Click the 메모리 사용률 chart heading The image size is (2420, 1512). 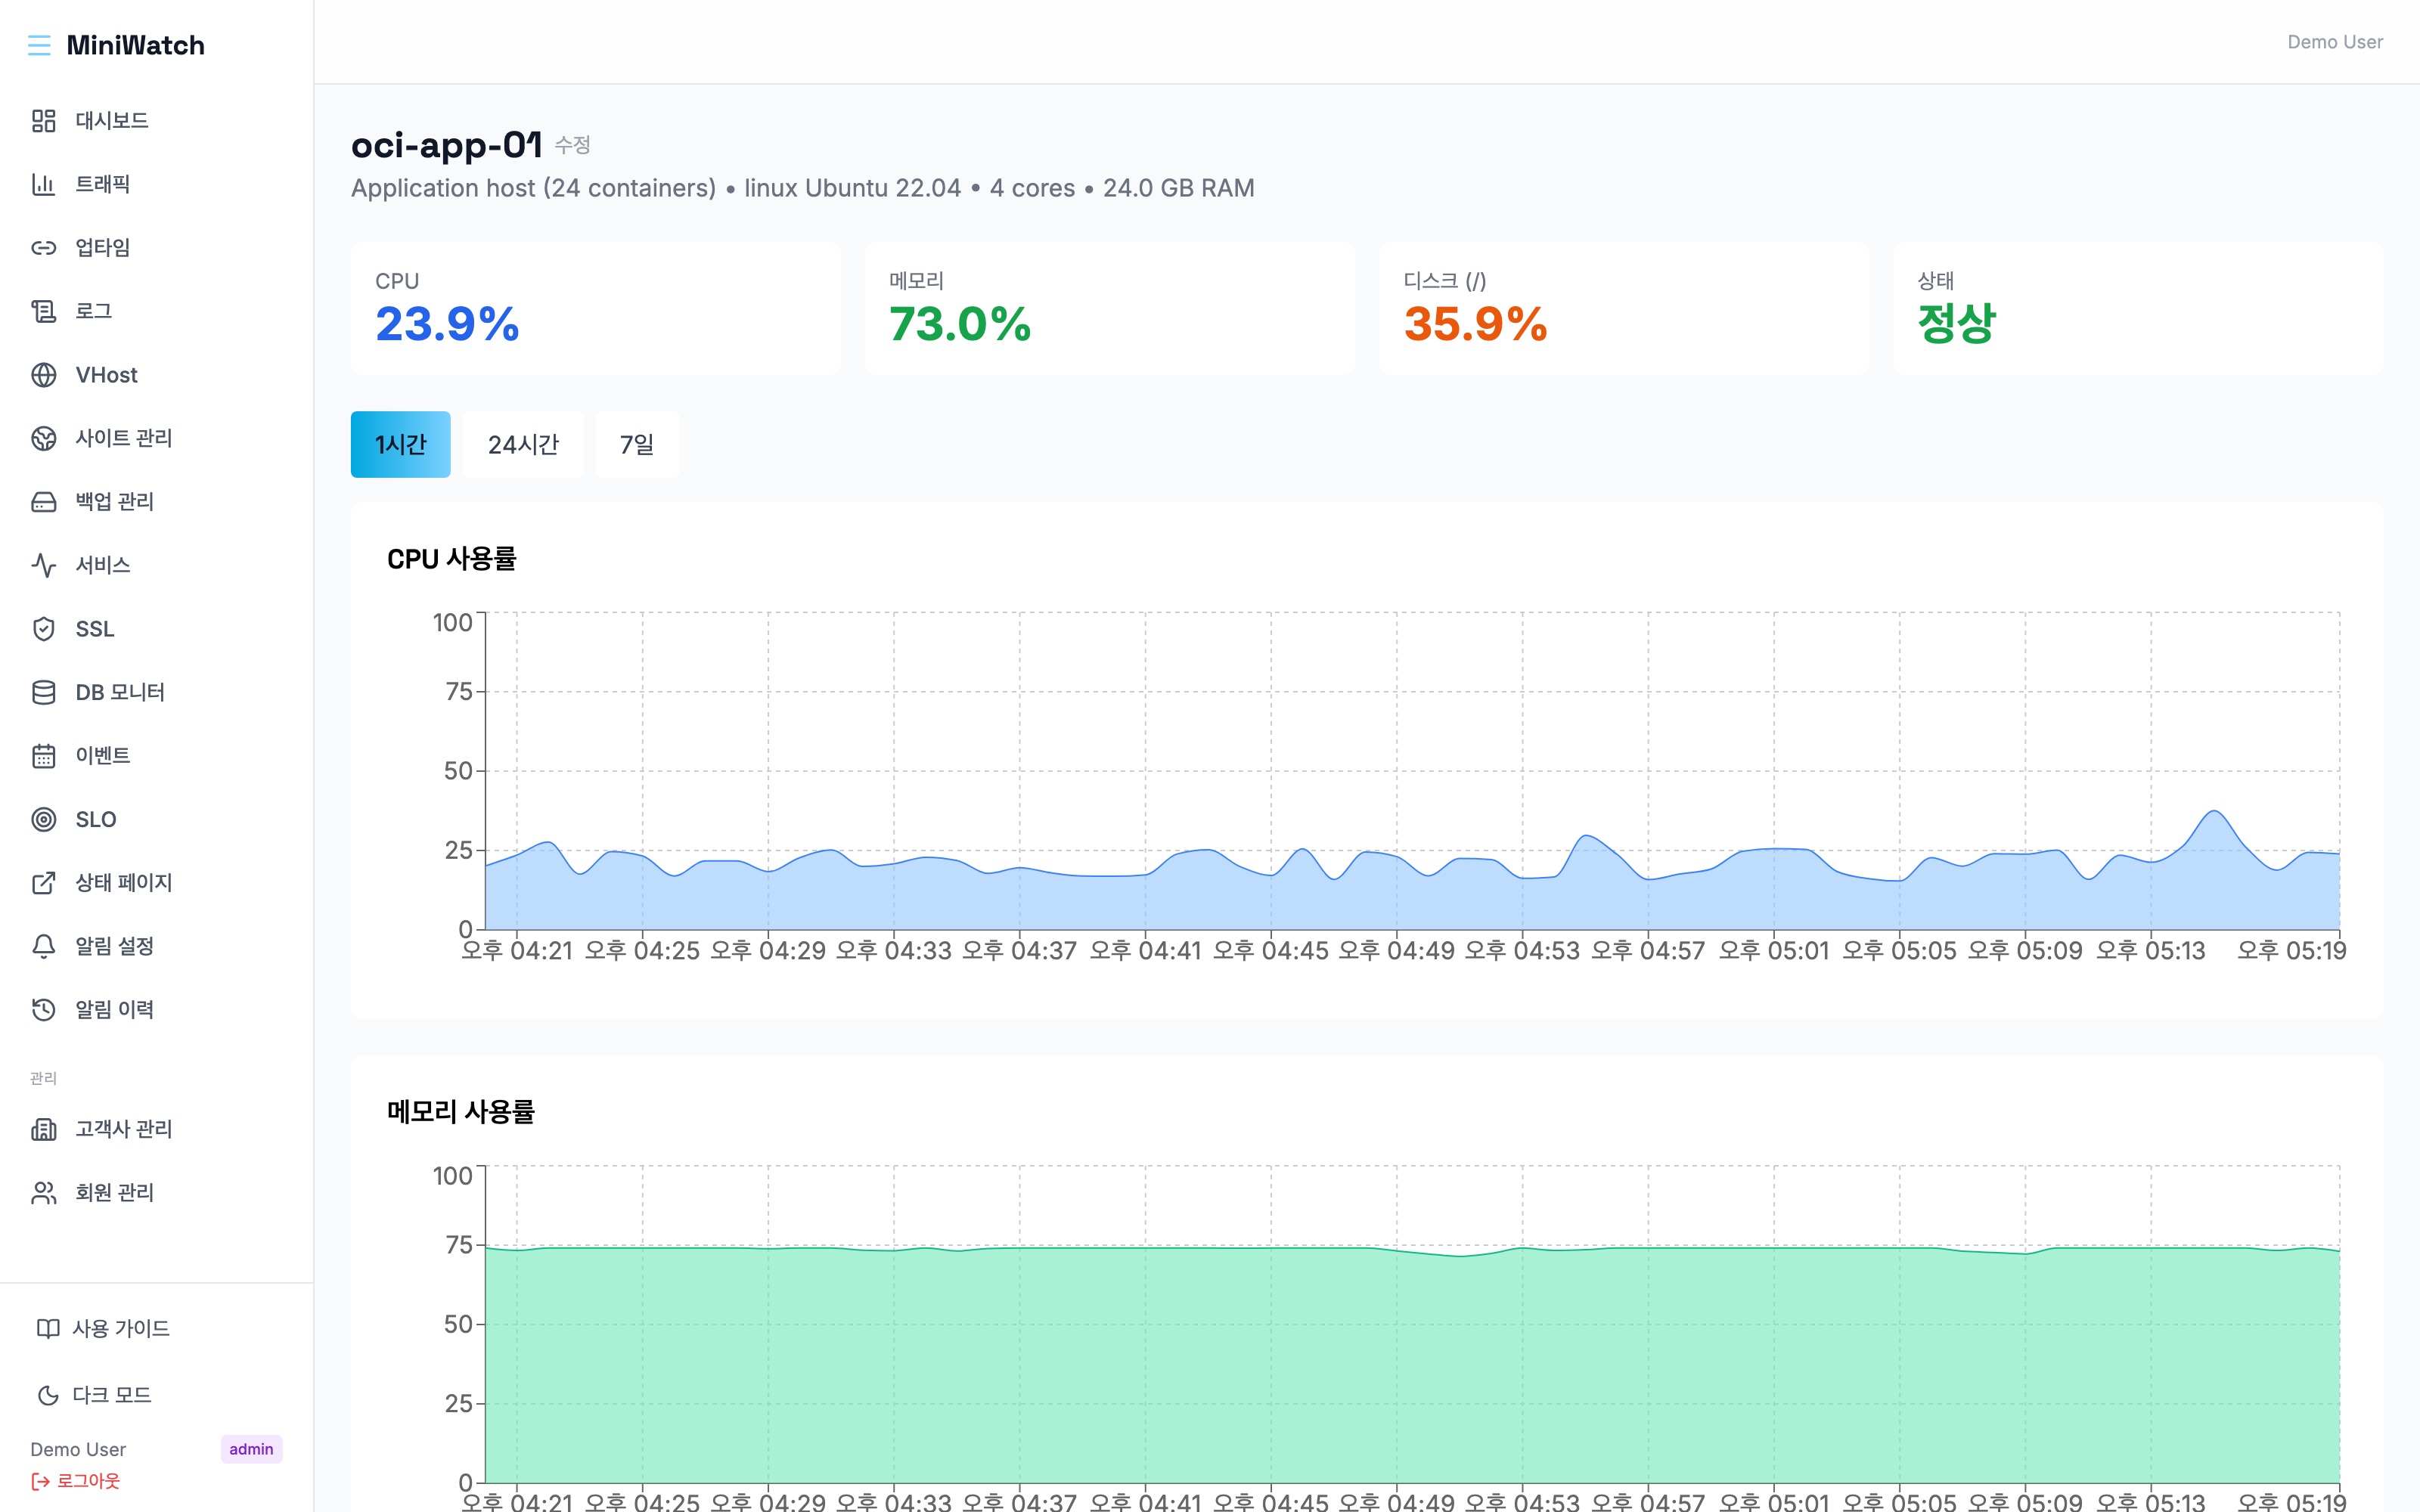461,1112
